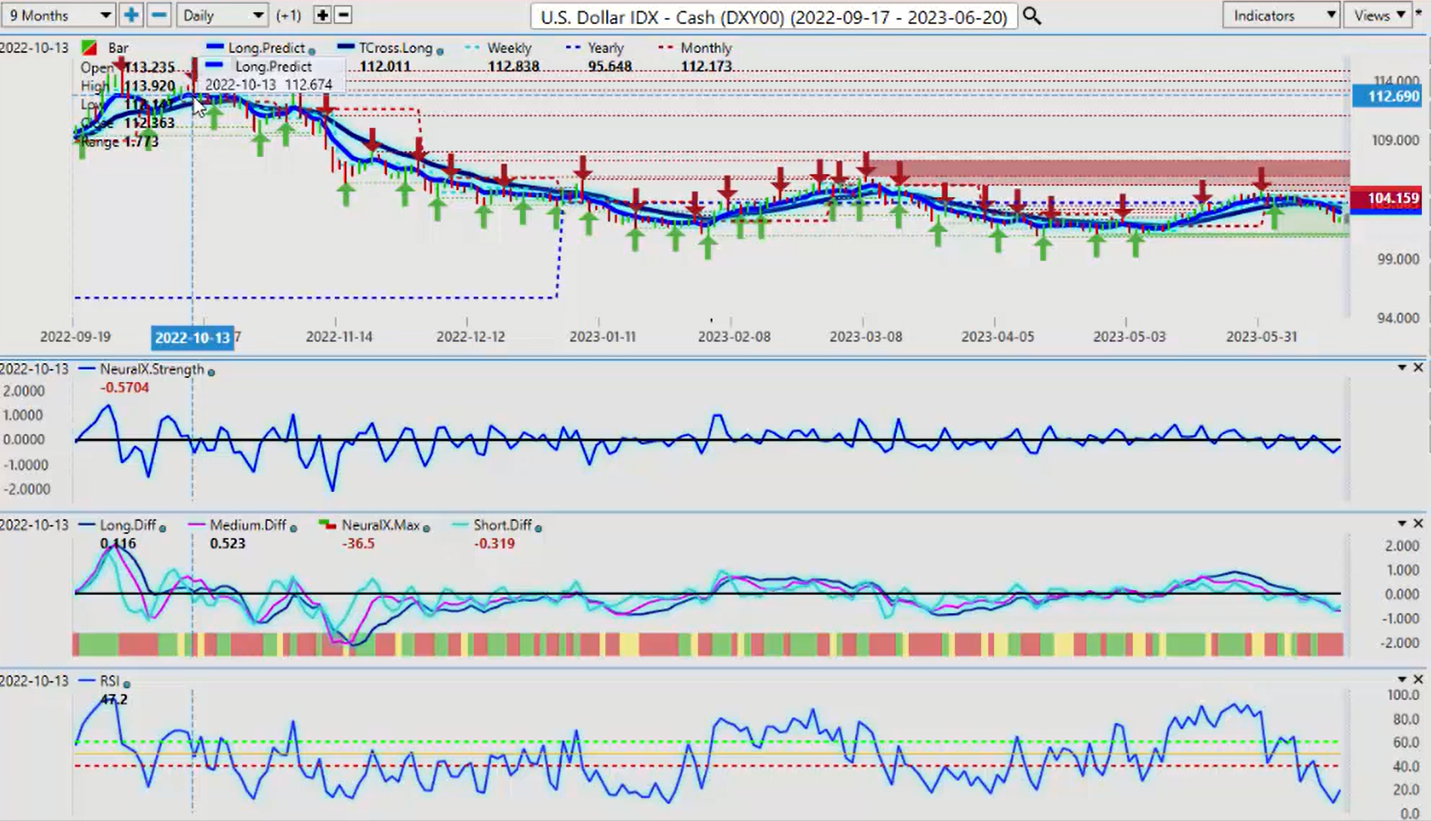Click the blue minus zoom-out button
This screenshot has height=821, width=1431.
point(158,15)
